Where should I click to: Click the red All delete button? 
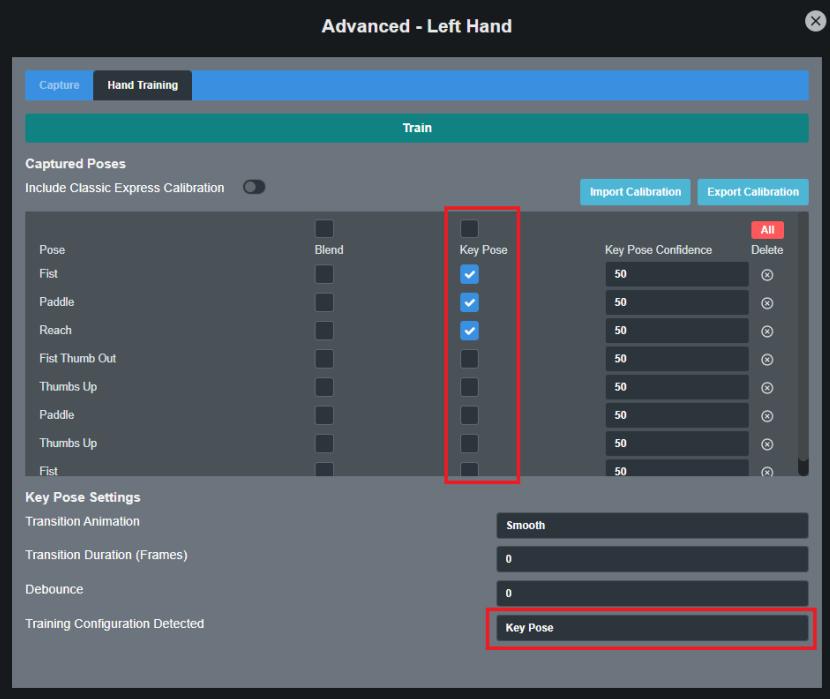pyautogui.click(x=767, y=230)
